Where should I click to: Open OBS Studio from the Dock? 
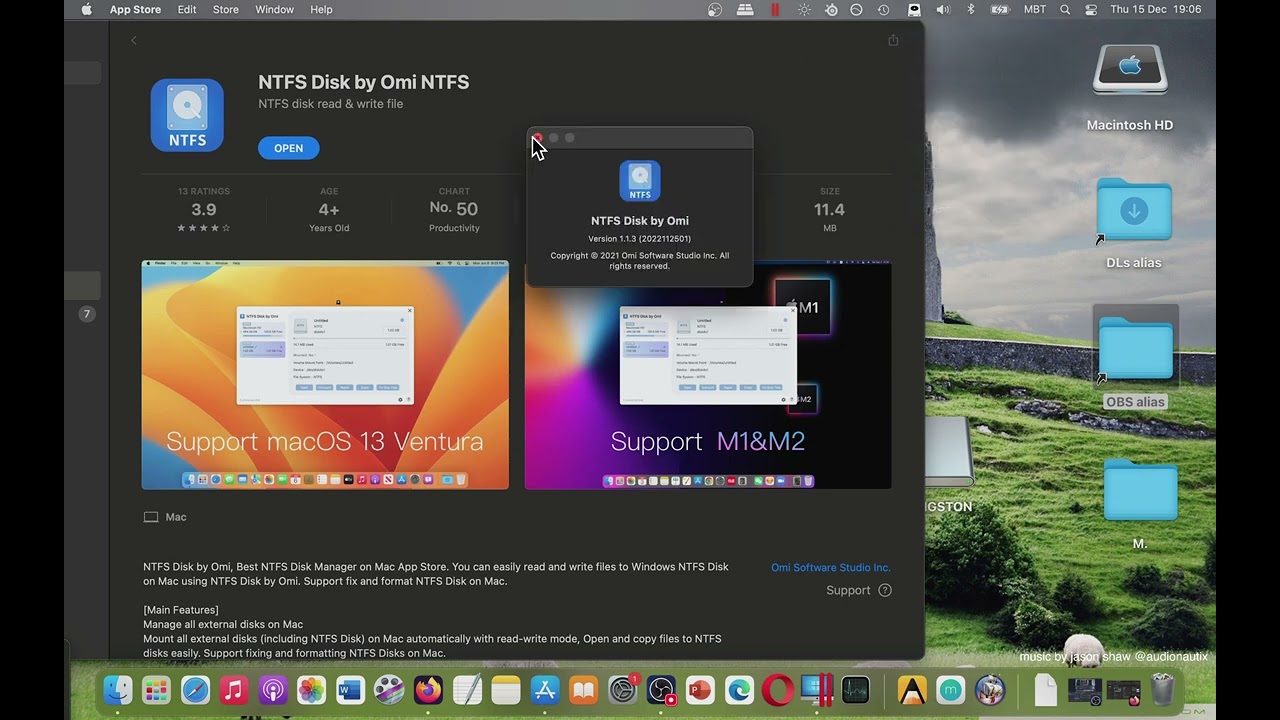click(662, 690)
